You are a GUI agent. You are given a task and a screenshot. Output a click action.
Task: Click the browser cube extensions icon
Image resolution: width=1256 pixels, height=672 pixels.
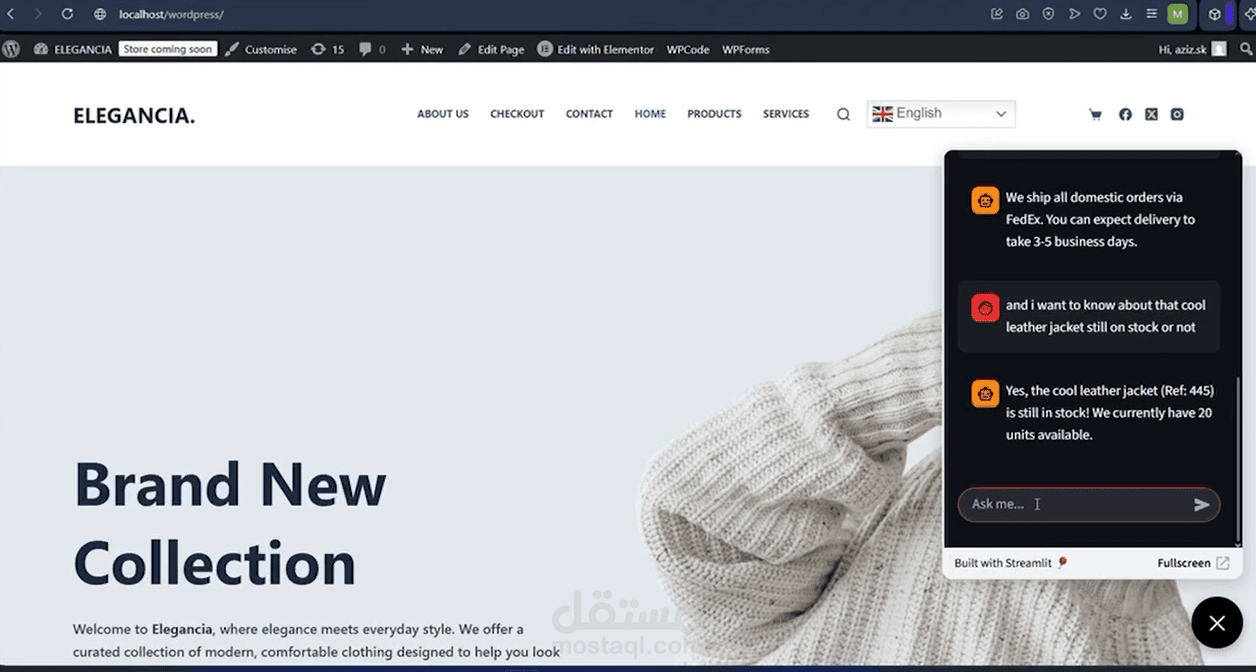coord(1214,14)
